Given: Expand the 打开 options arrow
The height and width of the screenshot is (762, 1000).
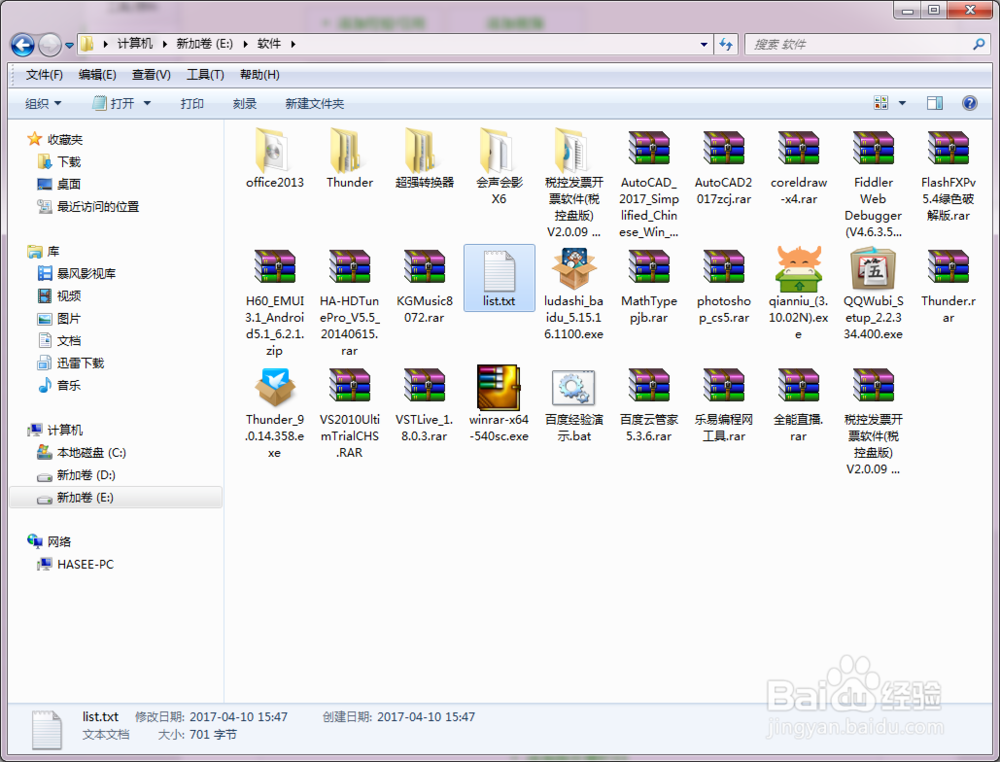Looking at the screenshot, I should pos(147,103).
